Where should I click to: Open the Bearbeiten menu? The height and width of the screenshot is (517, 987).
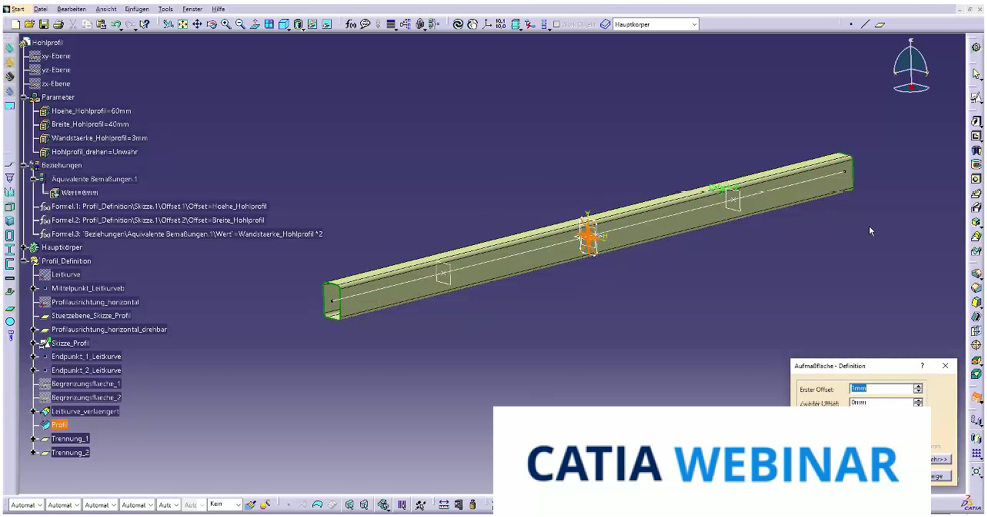click(x=72, y=9)
